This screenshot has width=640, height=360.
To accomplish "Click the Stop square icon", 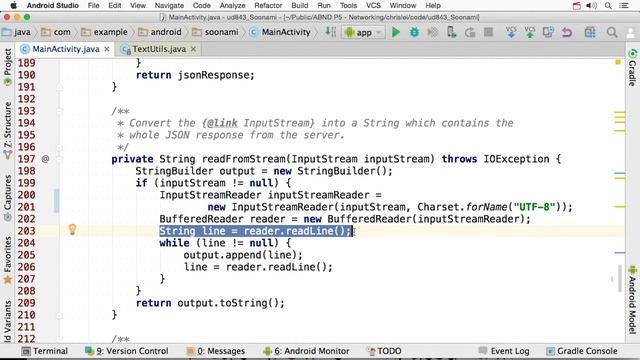I will (488, 32).
